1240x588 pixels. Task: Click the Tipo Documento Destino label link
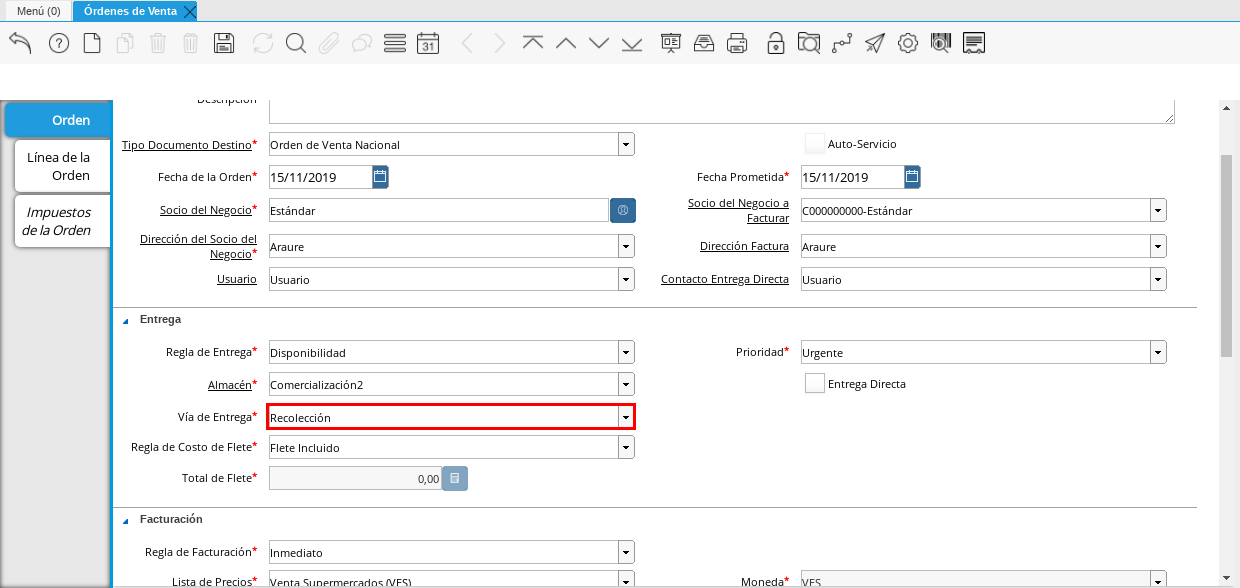coord(186,145)
